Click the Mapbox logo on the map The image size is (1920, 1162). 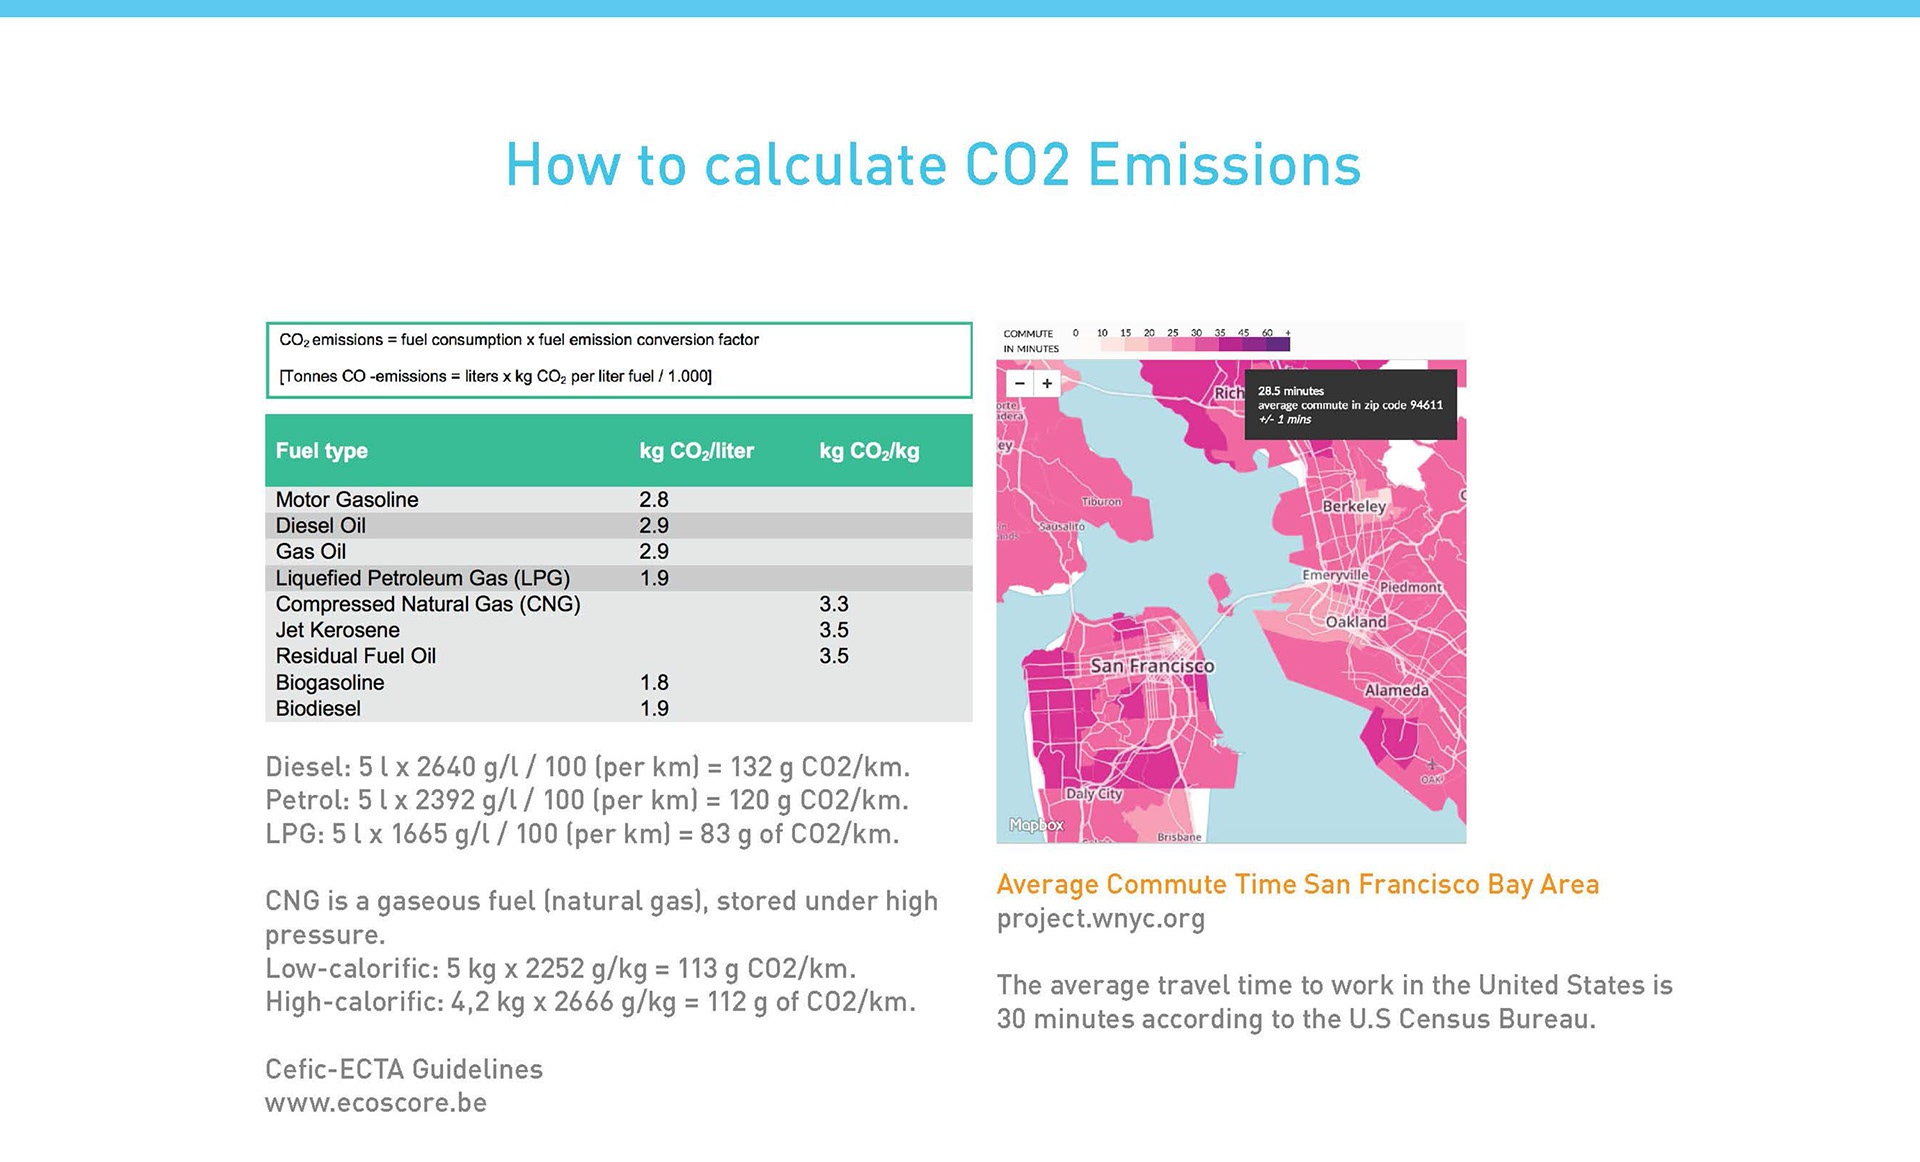(1036, 825)
